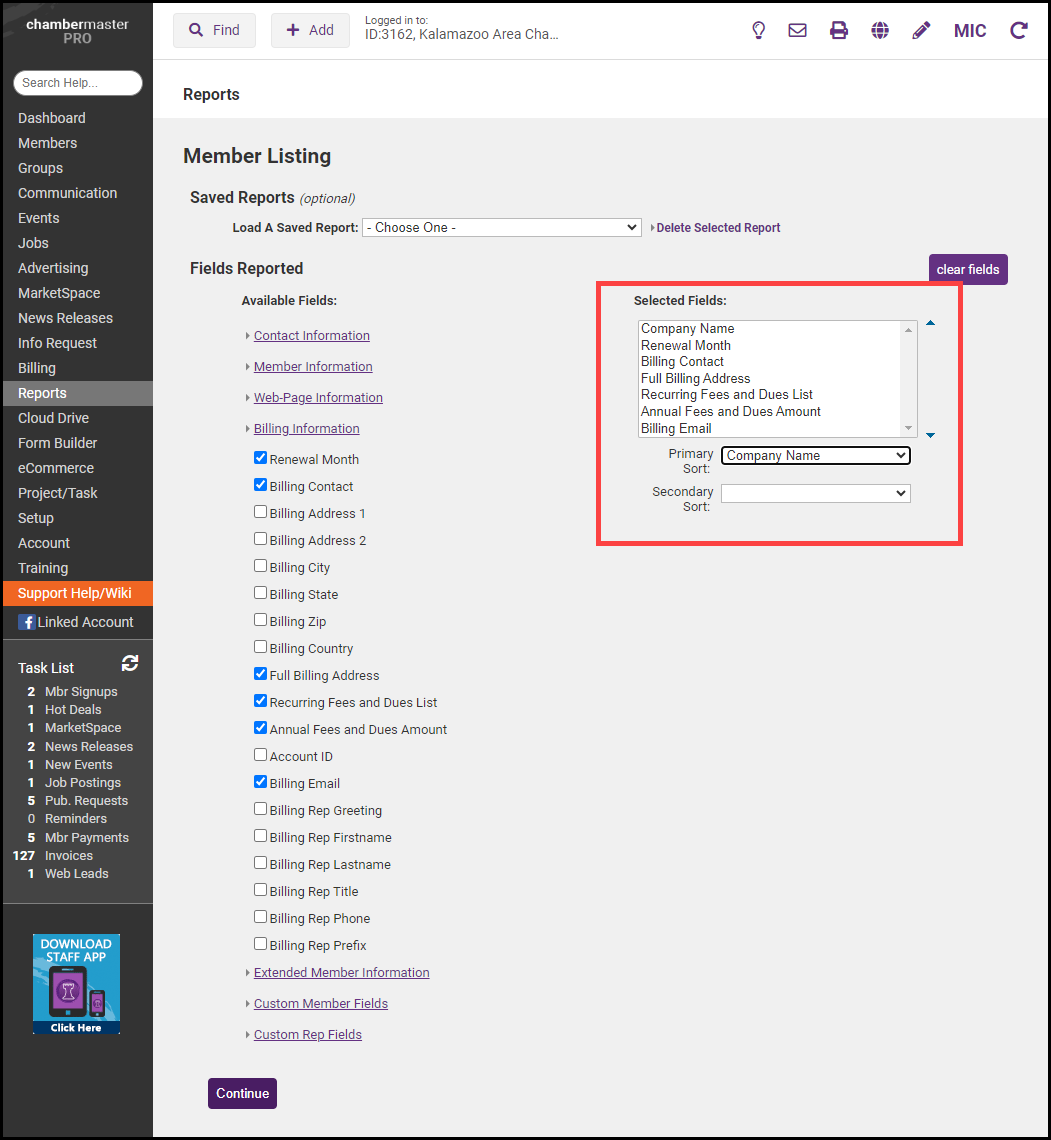Refresh the Task List with sync icon
This screenshot has width=1051, height=1140.
coord(130,663)
